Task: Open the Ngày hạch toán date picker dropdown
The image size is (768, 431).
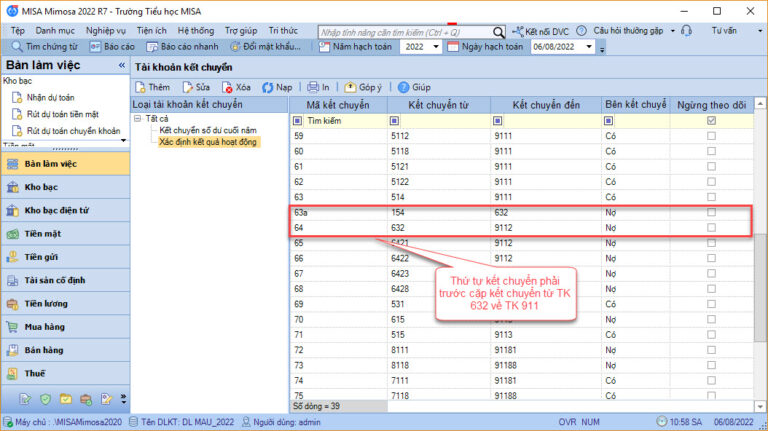Action: point(586,47)
